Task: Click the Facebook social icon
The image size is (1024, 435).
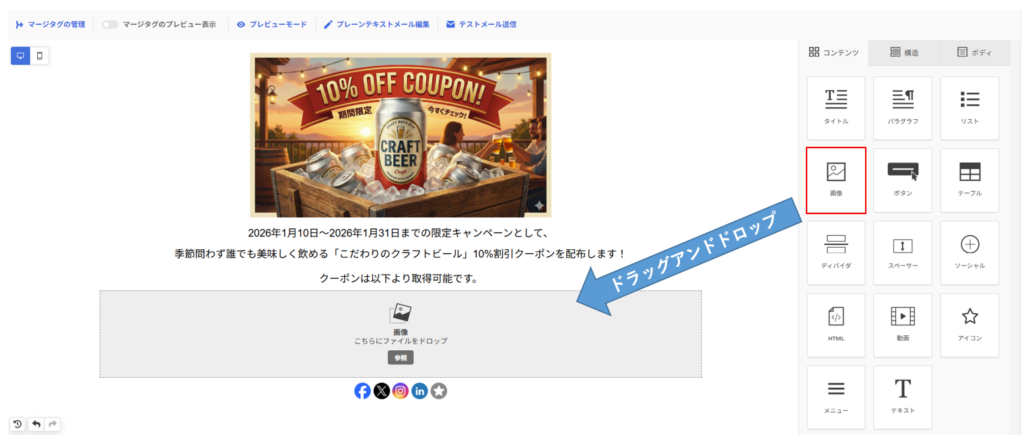Action: pos(362,391)
